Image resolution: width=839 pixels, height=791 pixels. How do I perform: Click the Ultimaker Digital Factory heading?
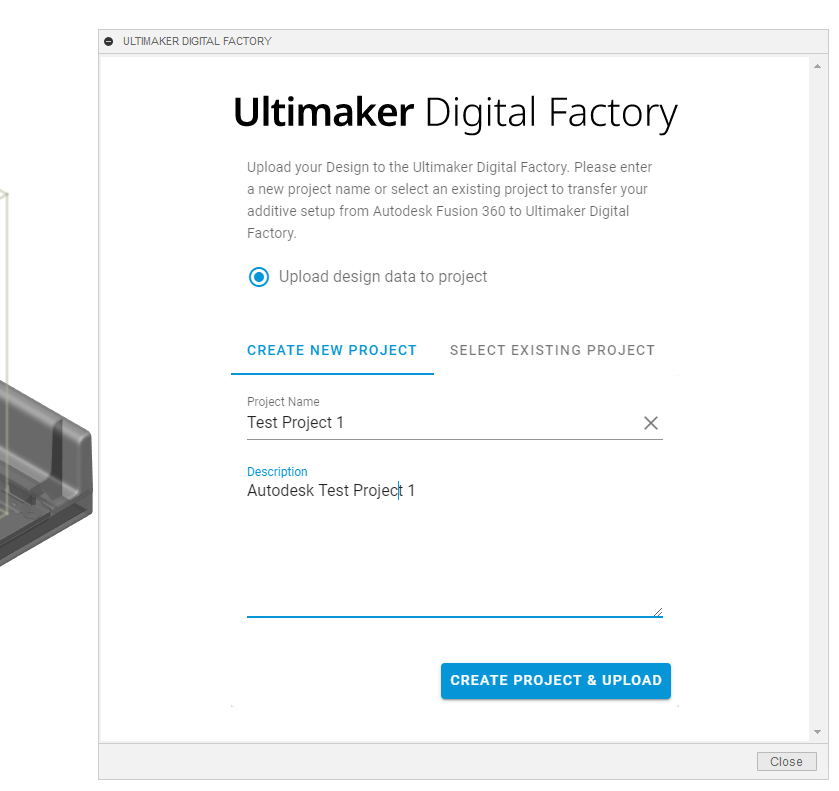[x=455, y=113]
